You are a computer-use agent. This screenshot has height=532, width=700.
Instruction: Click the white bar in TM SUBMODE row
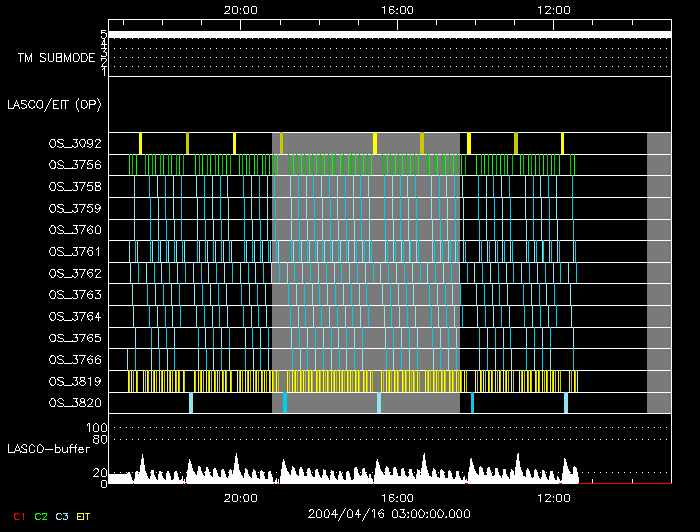click(388, 34)
